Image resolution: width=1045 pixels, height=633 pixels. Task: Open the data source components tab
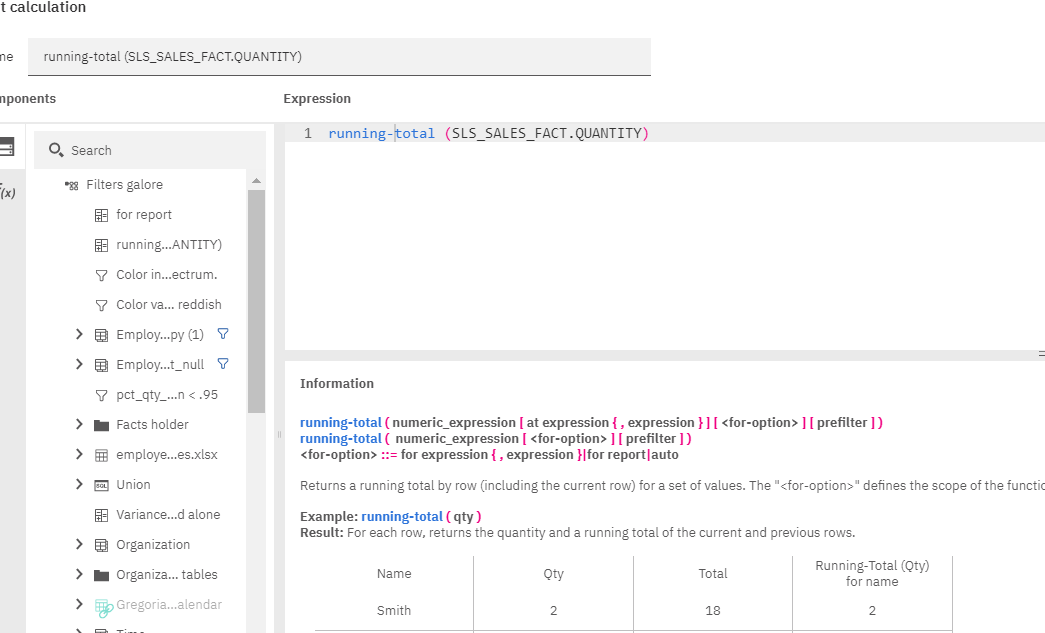(x=6, y=147)
